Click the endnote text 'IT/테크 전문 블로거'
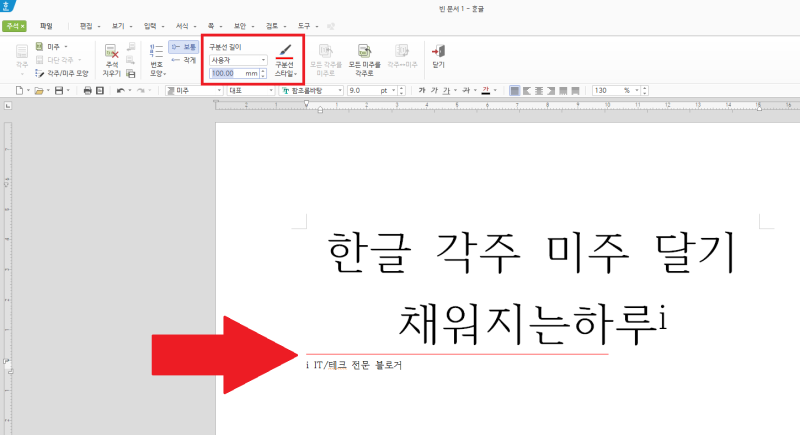The image size is (800, 435). [x=358, y=365]
